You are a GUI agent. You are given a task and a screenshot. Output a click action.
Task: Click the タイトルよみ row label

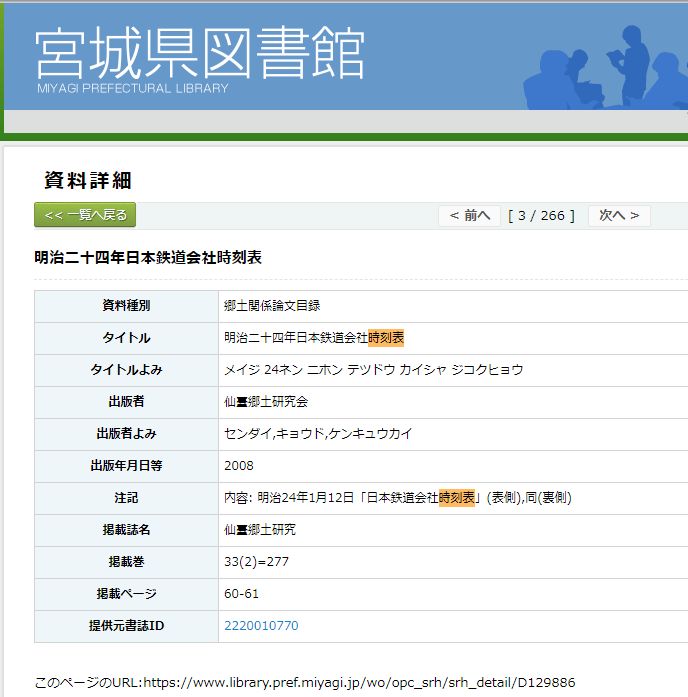point(126,370)
